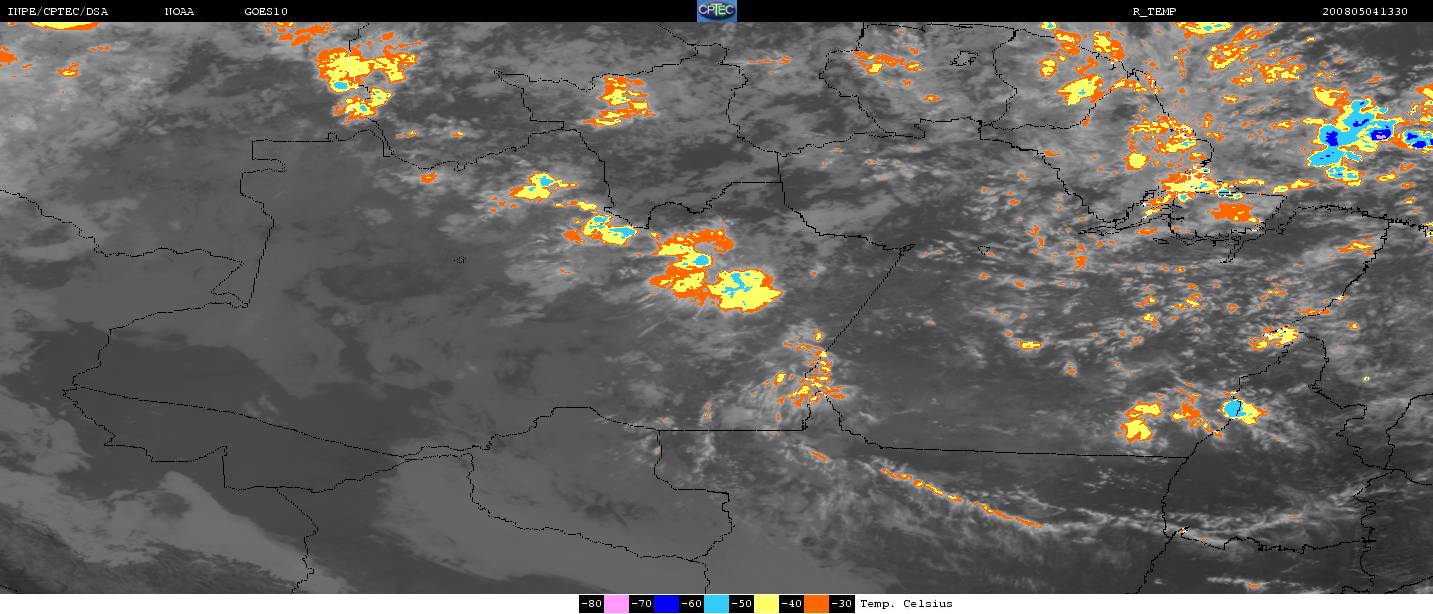Click the NOAA header label
1433x614 pixels.
click(180, 12)
